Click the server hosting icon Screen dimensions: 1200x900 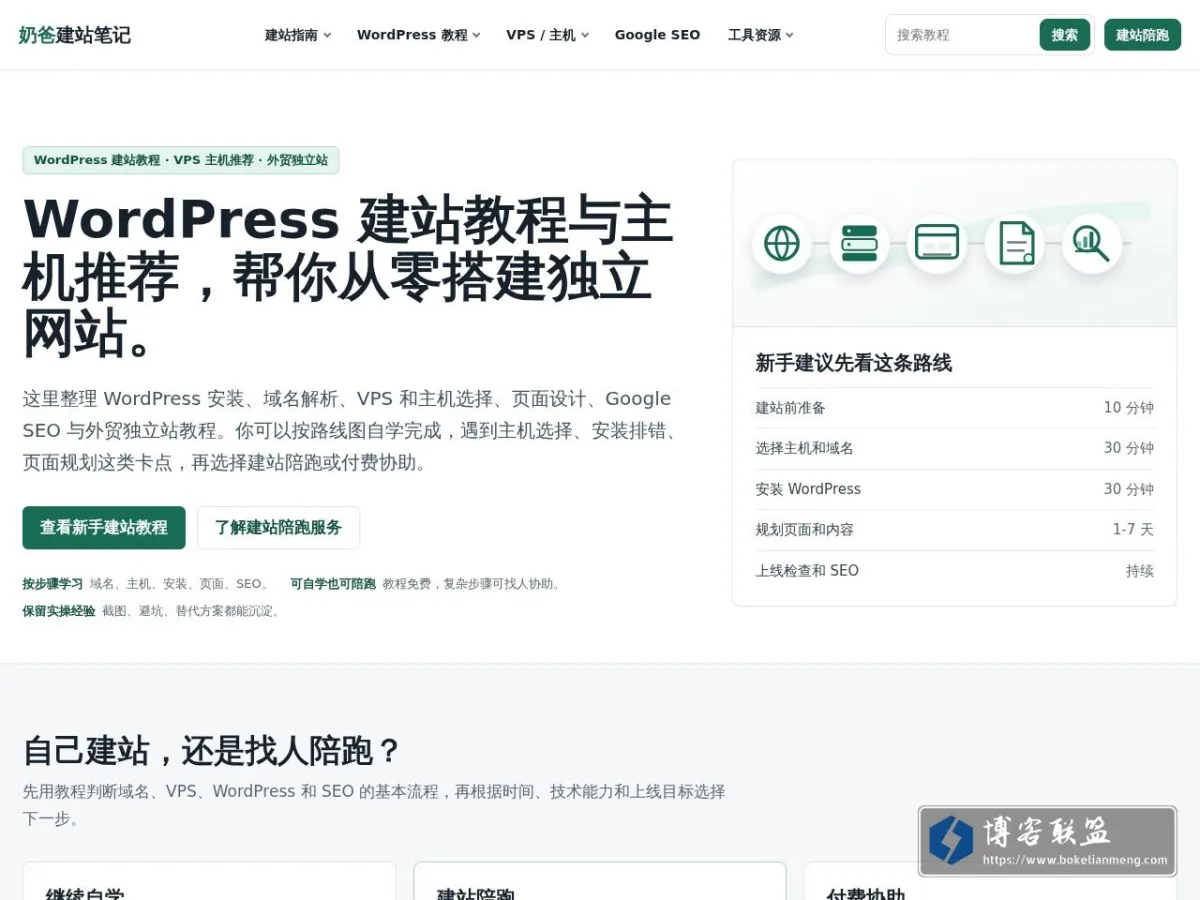coord(859,243)
